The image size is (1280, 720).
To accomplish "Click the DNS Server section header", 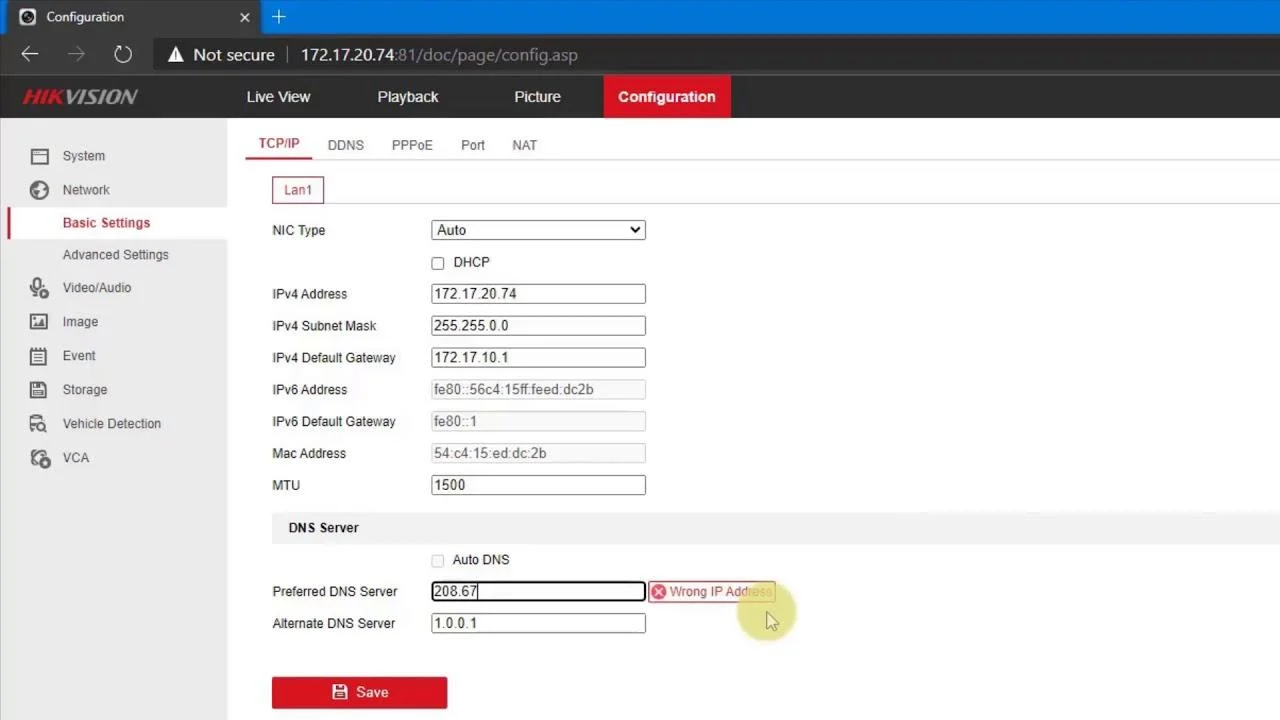I will pyautogui.click(x=323, y=528).
